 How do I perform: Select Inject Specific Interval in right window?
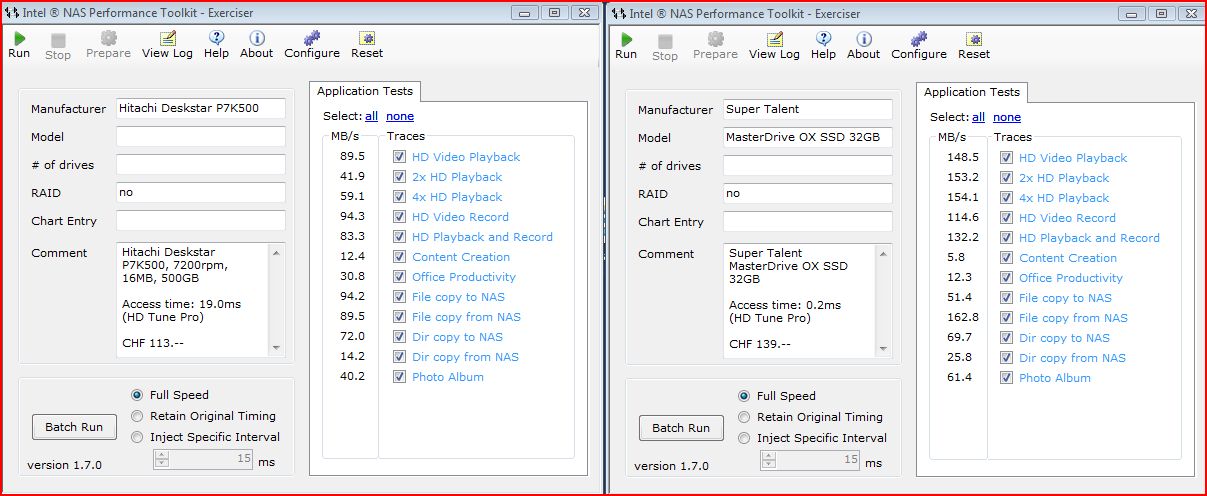tap(744, 438)
